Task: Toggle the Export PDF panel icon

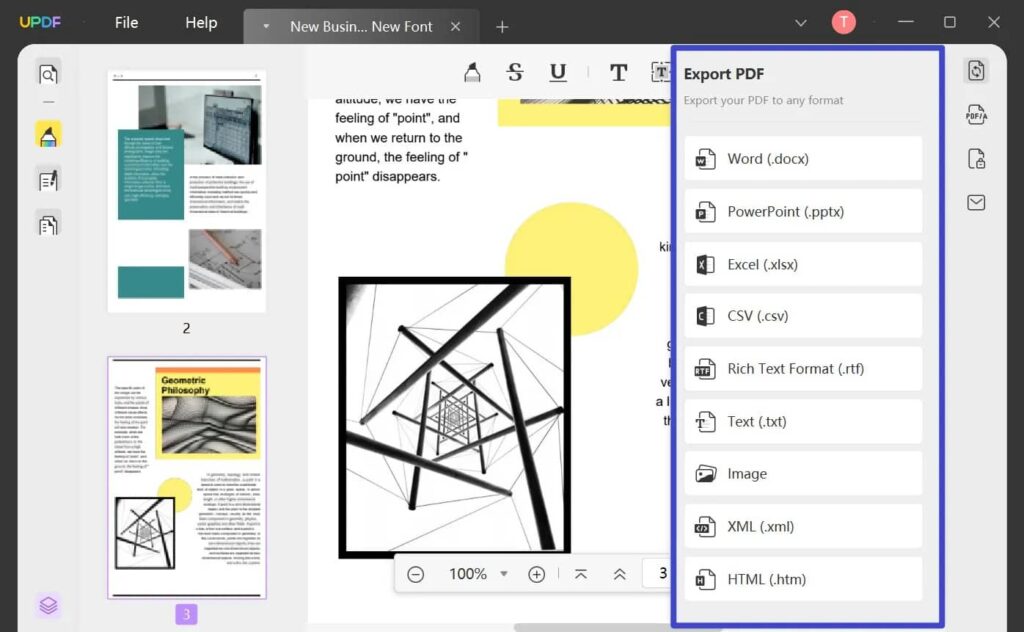Action: click(976, 70)
